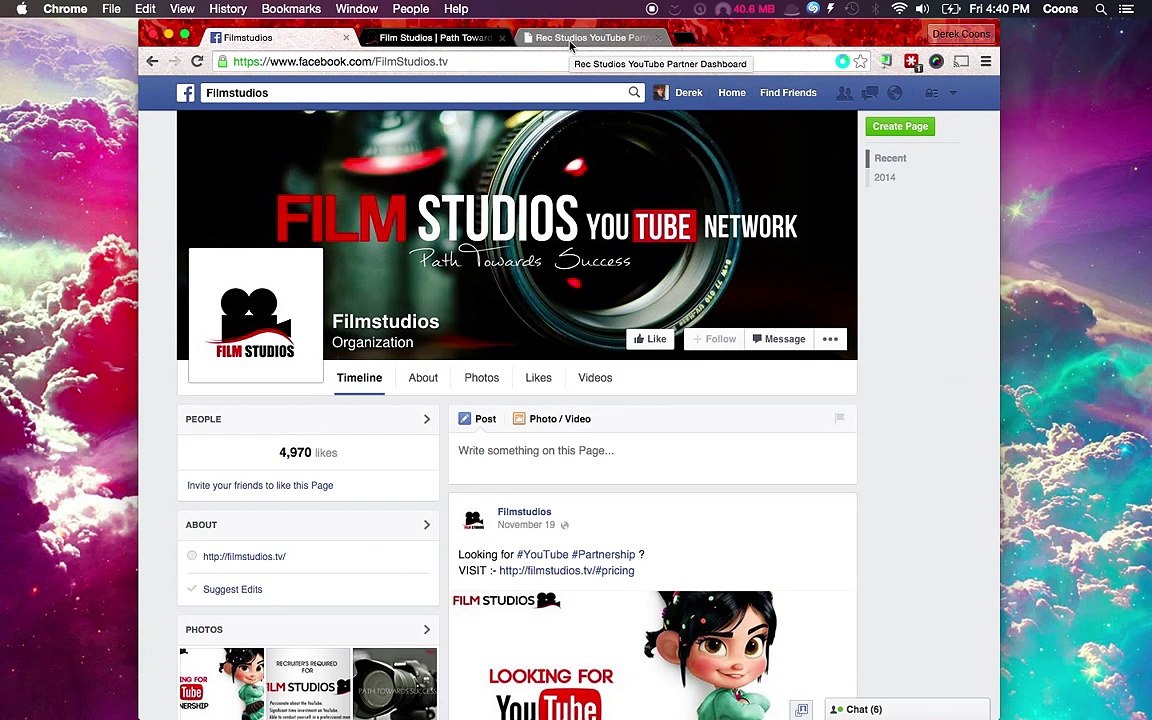Expand the ABOUT section chevron

(427, 525)
